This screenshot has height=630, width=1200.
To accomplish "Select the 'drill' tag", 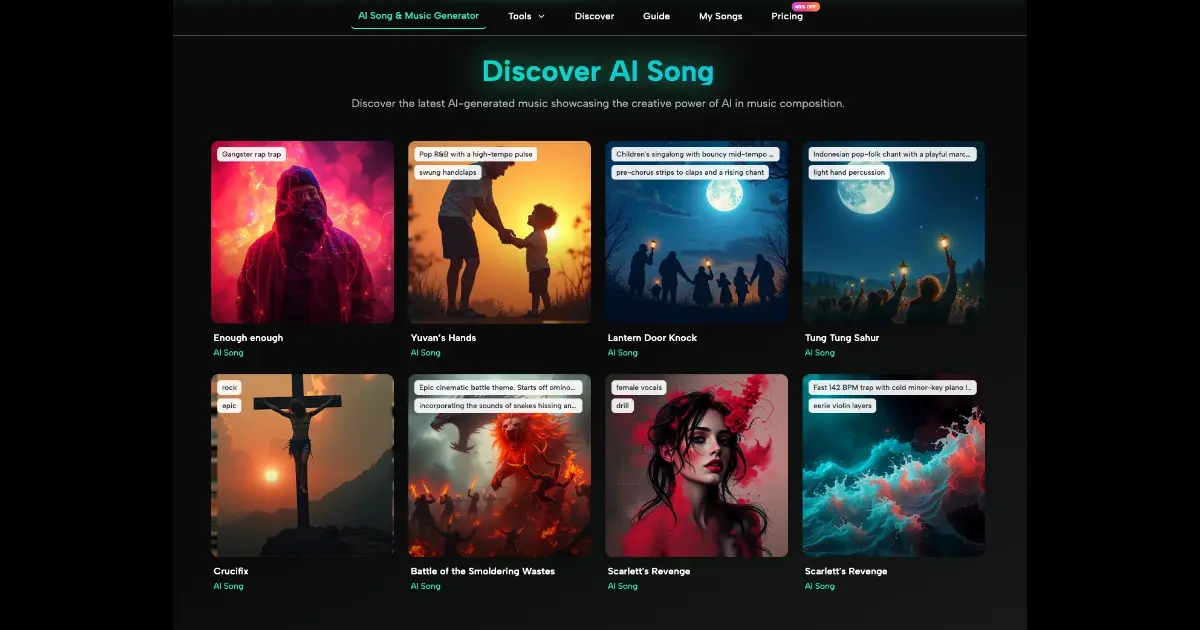I will (624, 405).
